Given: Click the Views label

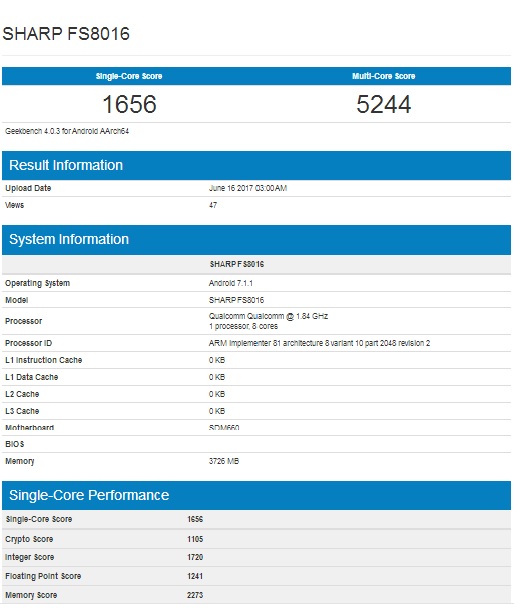Looking at the screenshot, I should point(14,205).
